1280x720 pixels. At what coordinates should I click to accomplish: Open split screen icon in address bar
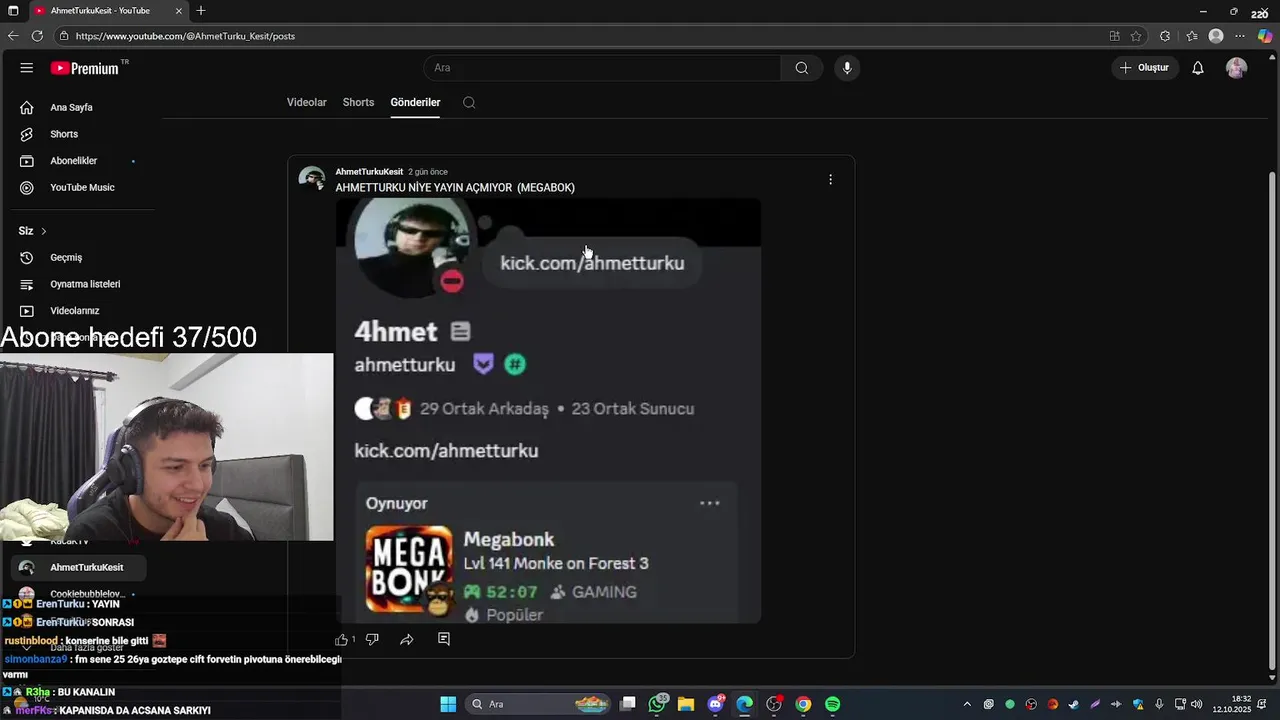[1114, 36]
